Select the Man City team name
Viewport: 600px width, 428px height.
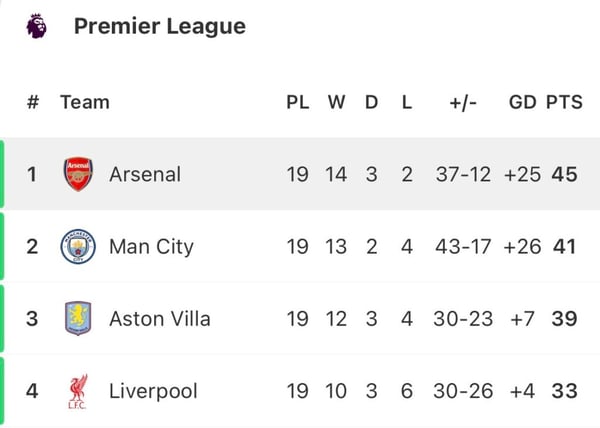click(x=151, y=246)
